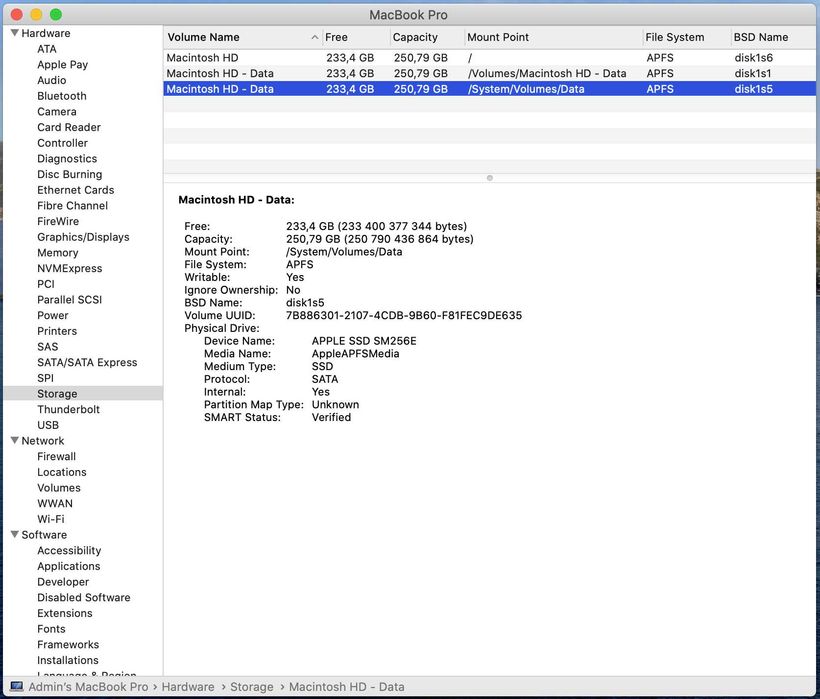Click Macintosh HD - Data in the path bar

[347, 686]
